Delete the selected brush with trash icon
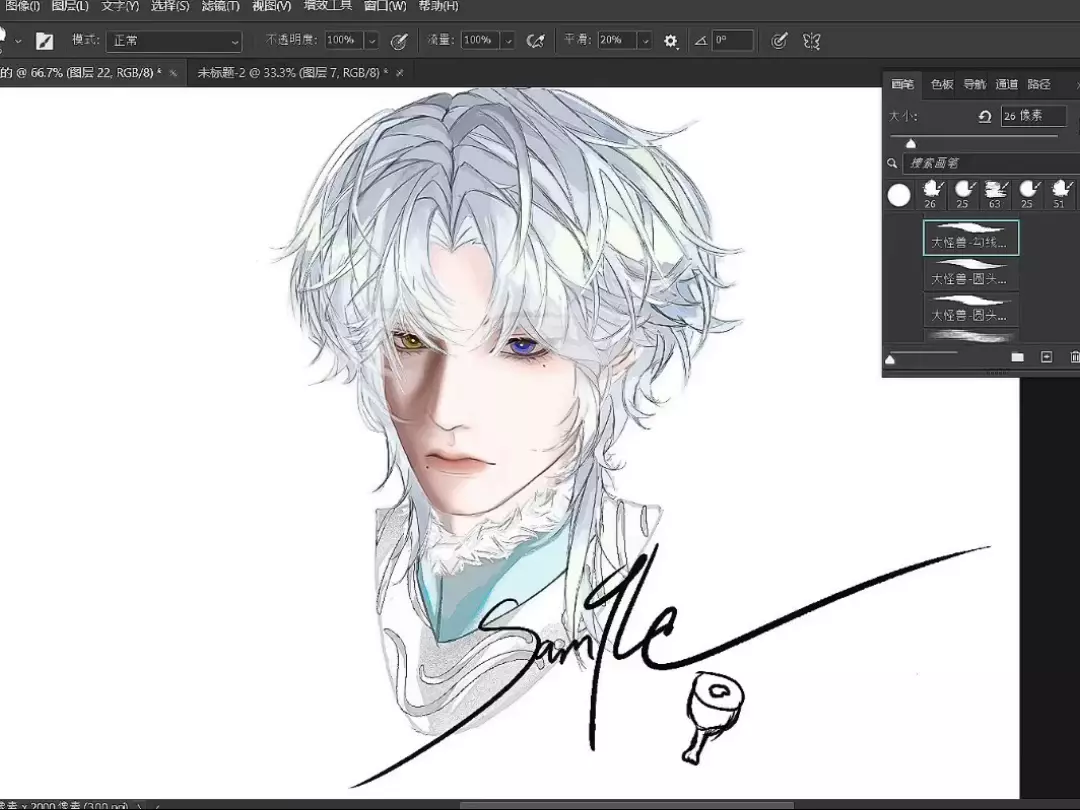Screen dimensions: 1080x810 [1074, 357]
